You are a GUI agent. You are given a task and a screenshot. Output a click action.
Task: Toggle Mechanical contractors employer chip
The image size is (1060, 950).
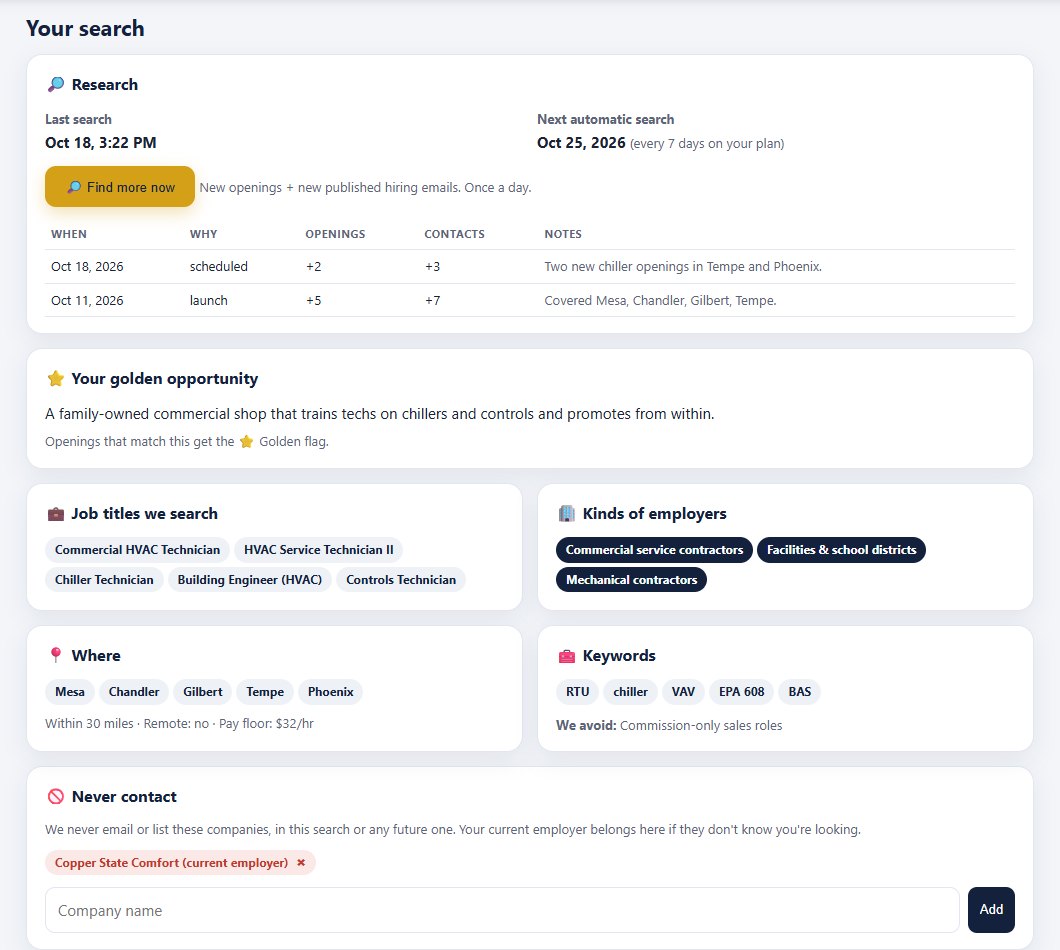point(631,579)
